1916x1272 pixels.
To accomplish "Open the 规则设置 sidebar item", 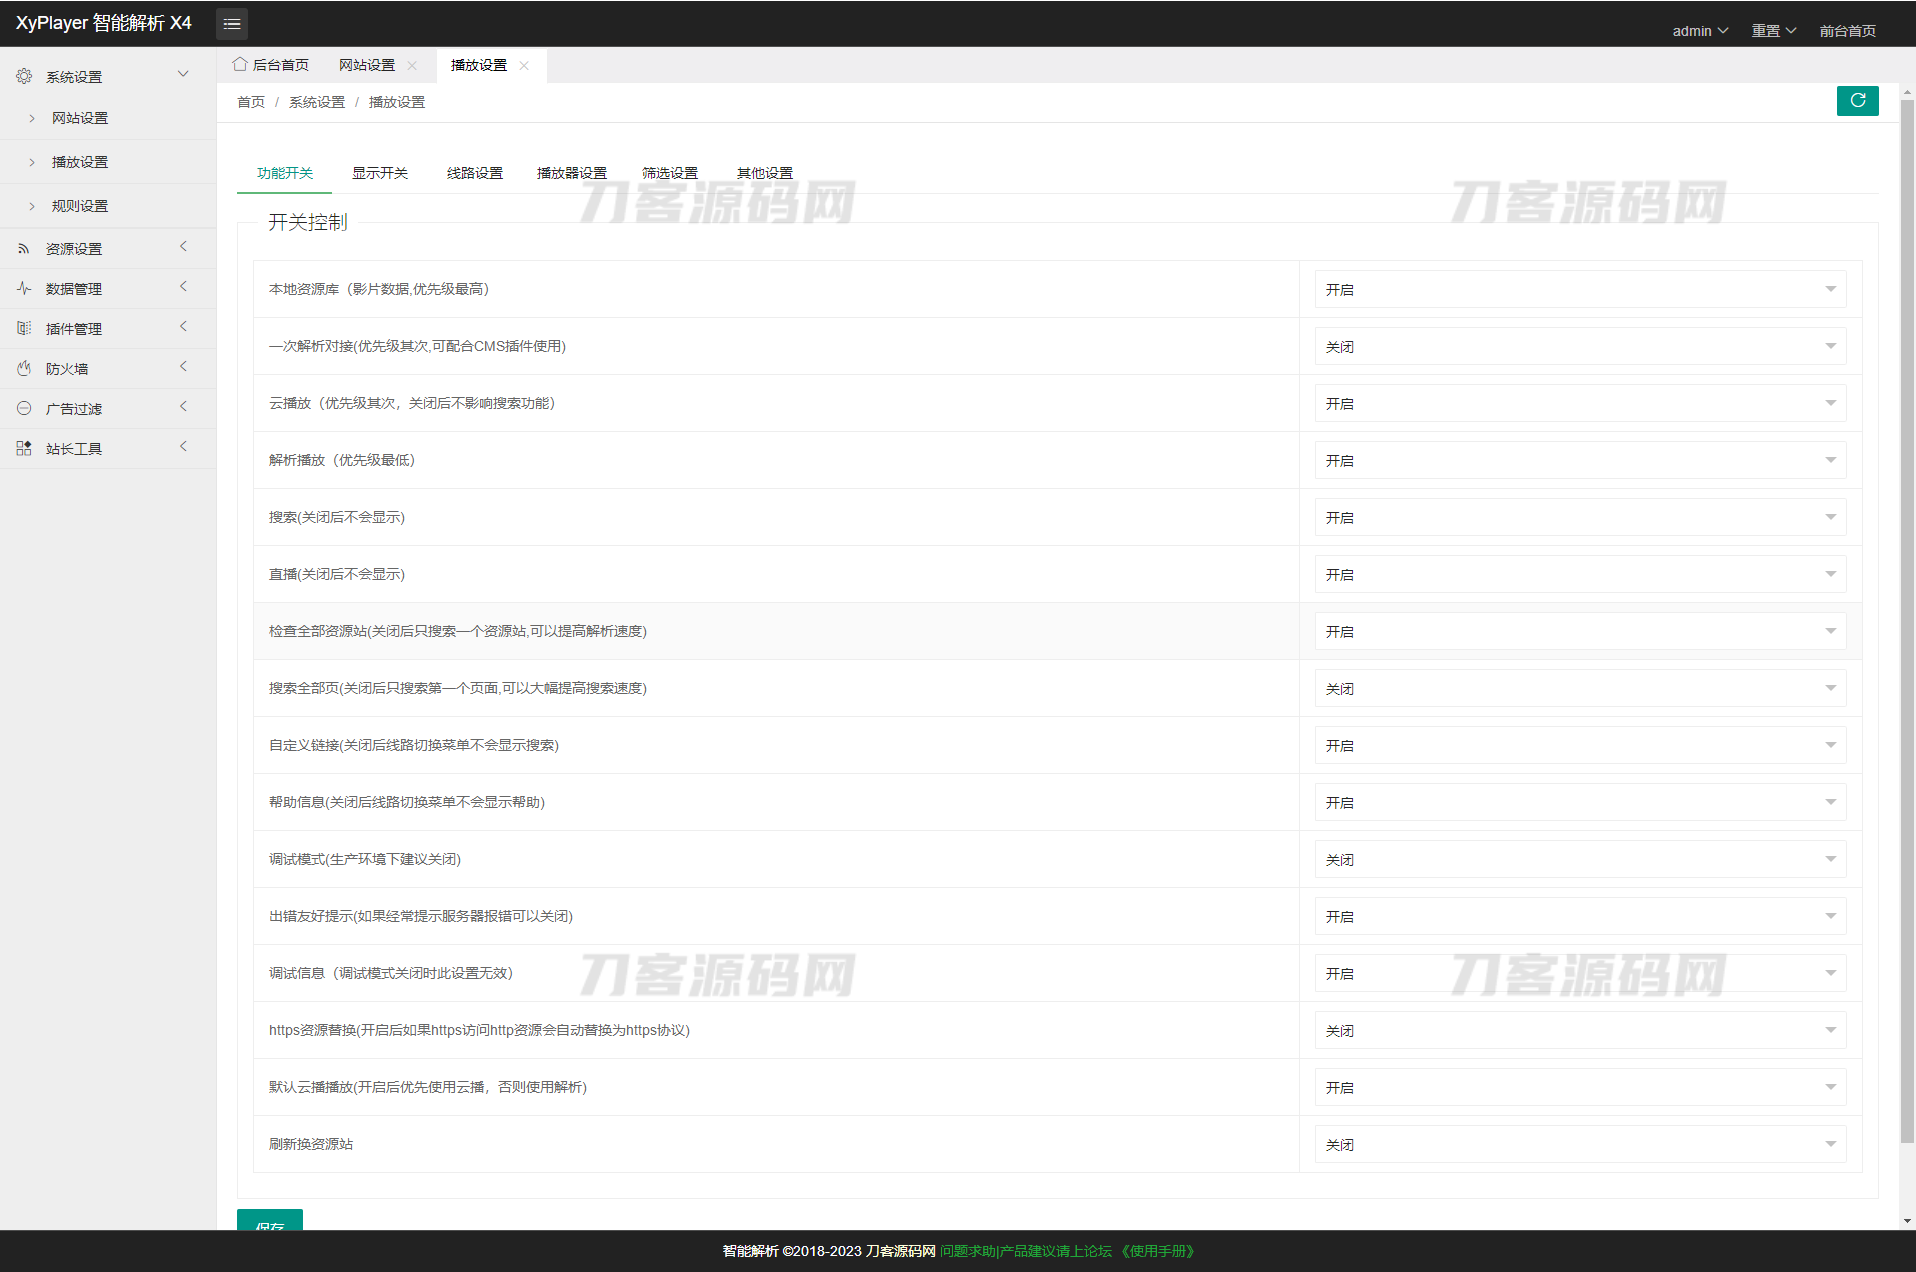I will coord(80,206).
